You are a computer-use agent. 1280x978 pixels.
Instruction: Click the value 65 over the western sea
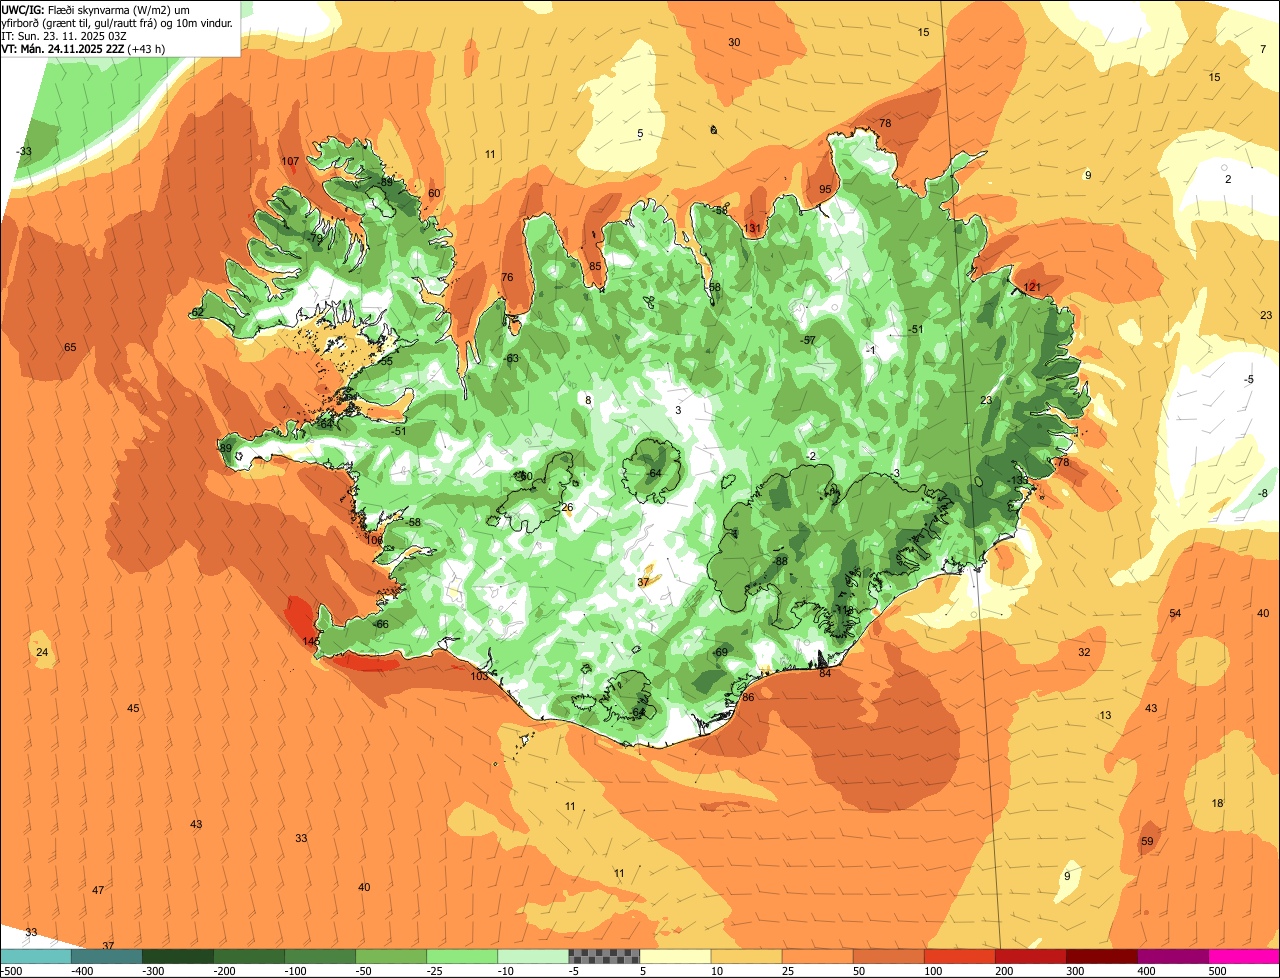click(70, 347)
